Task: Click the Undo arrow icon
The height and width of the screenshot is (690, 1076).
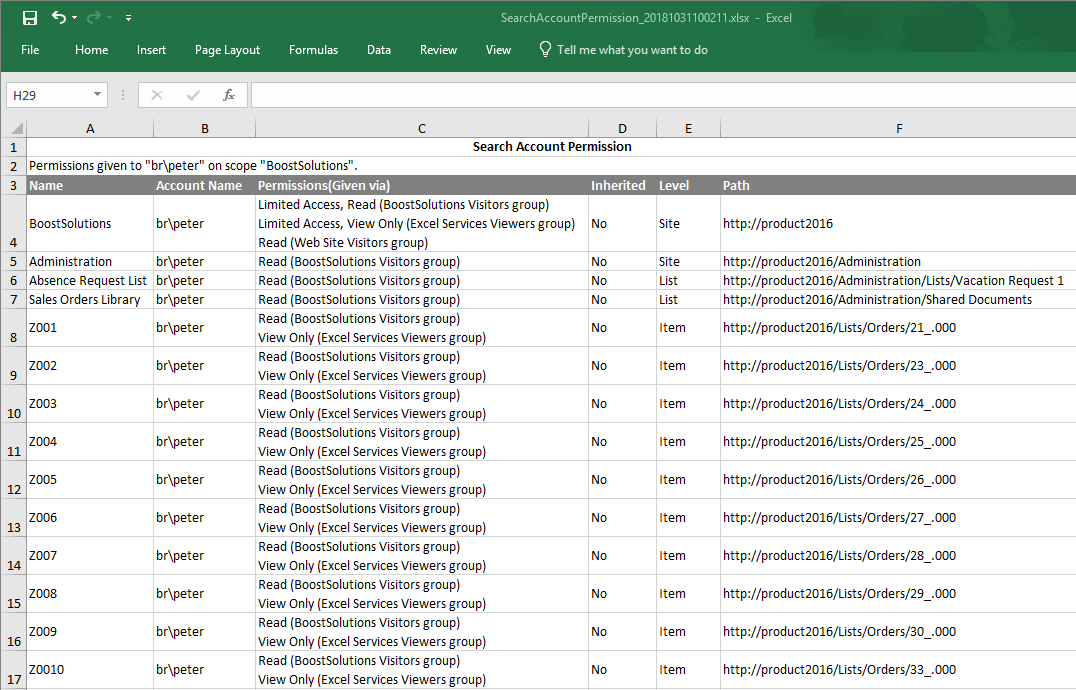Action: click(59, 17)
